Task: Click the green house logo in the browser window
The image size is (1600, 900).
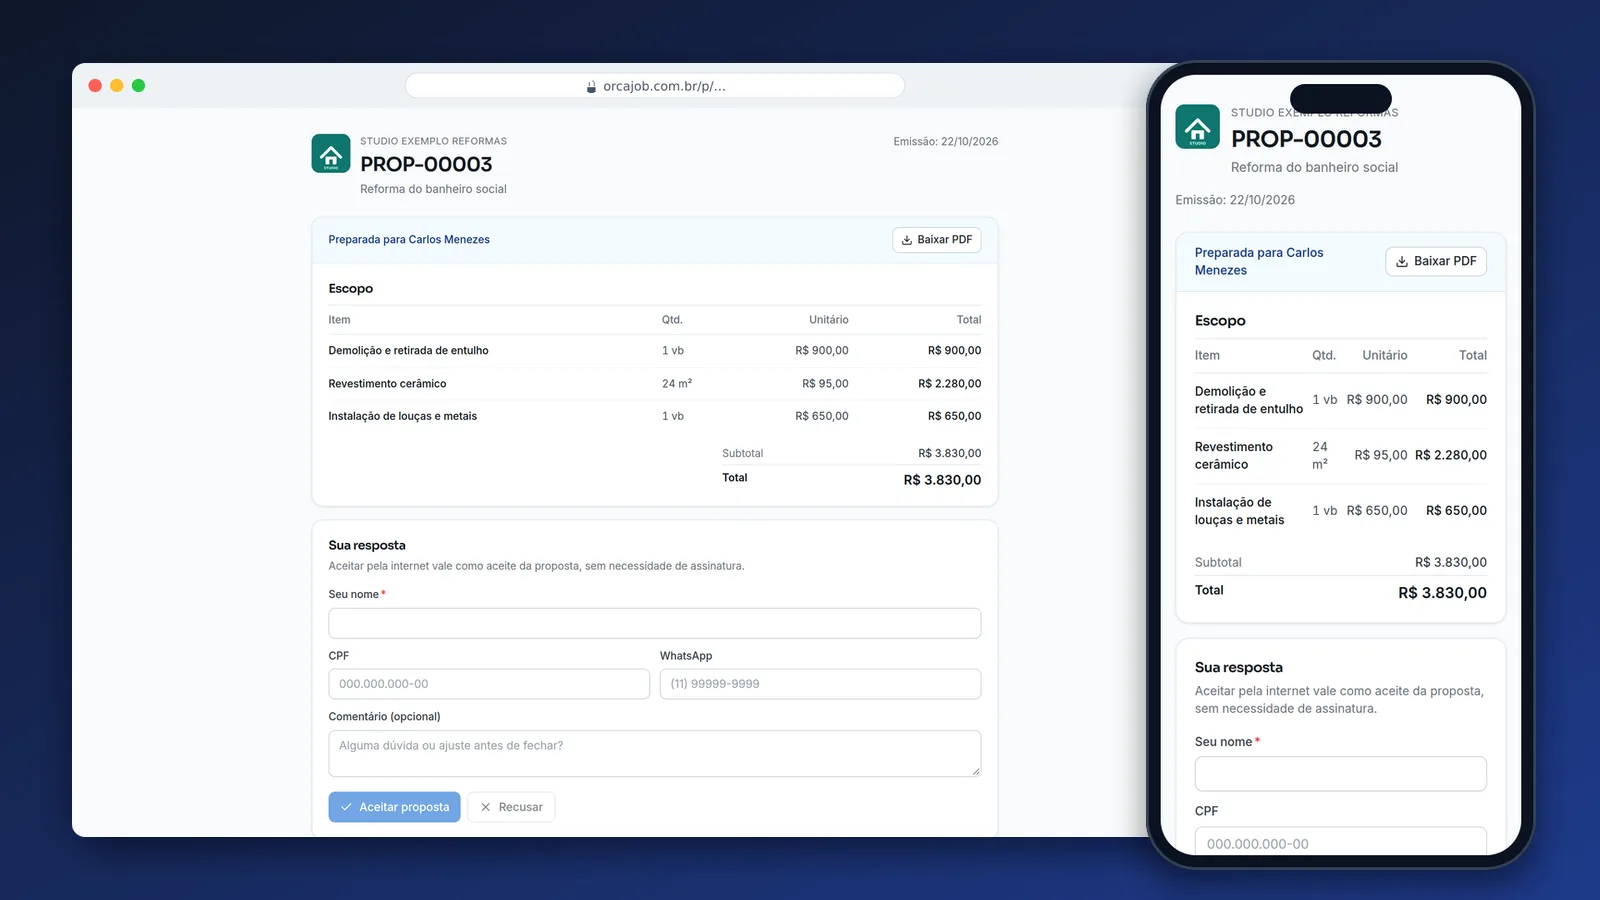Action: point(331,154)
